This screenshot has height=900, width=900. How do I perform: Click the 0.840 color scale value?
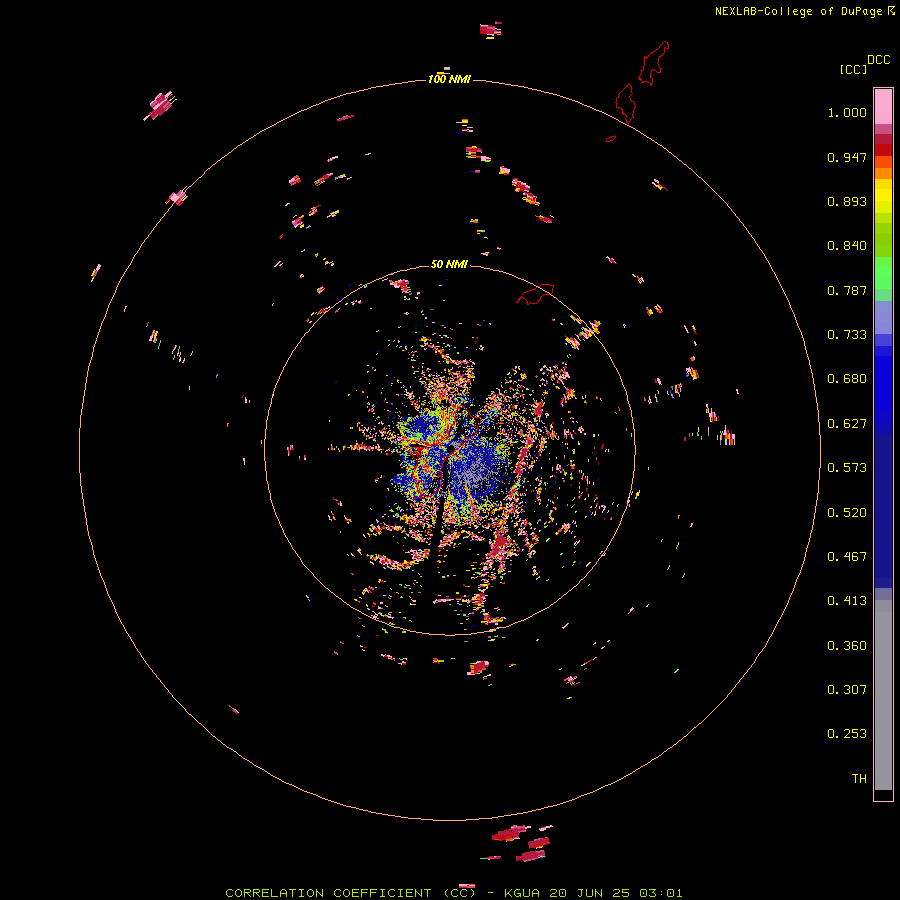[847, 246]
